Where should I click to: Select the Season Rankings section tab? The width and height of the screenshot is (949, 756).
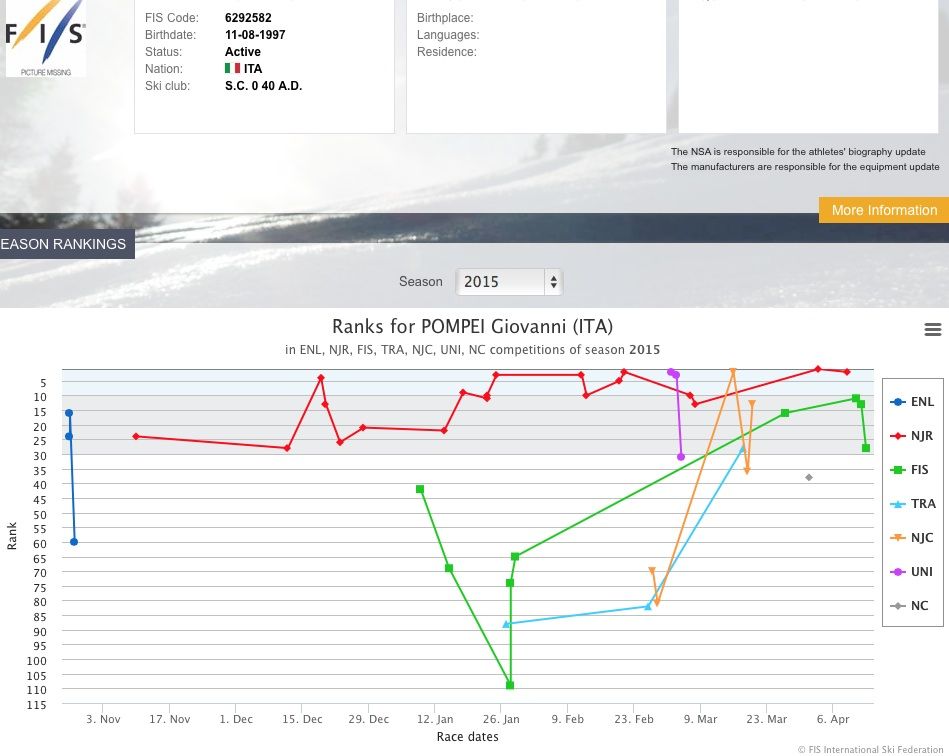point(66,244)
